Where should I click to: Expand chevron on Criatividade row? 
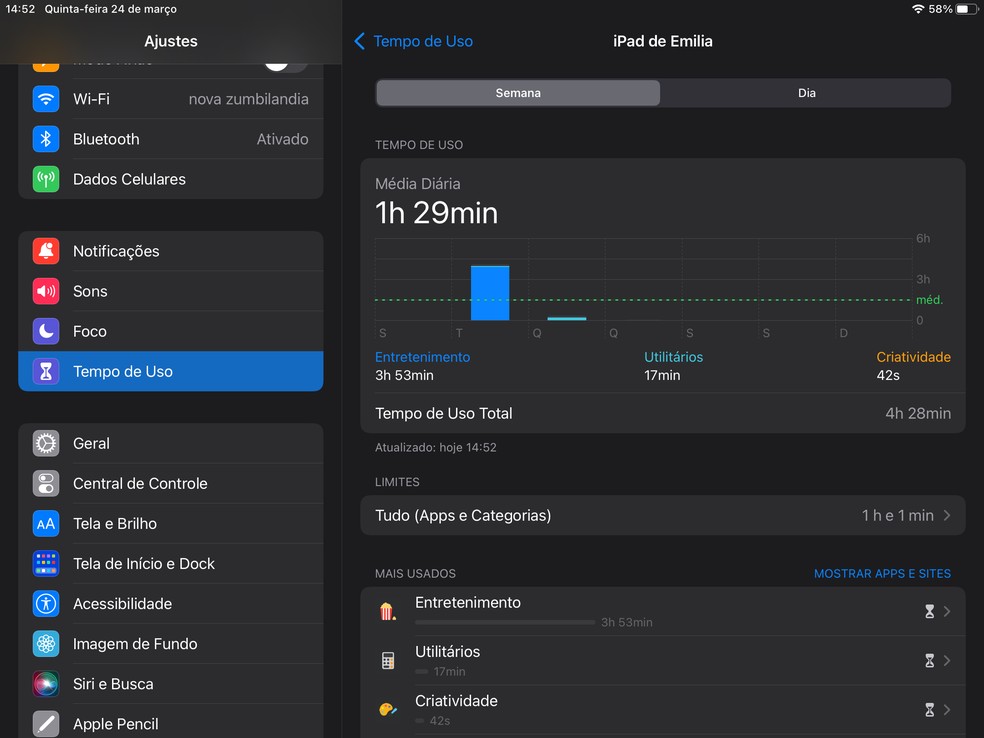[x=947, y=710]
